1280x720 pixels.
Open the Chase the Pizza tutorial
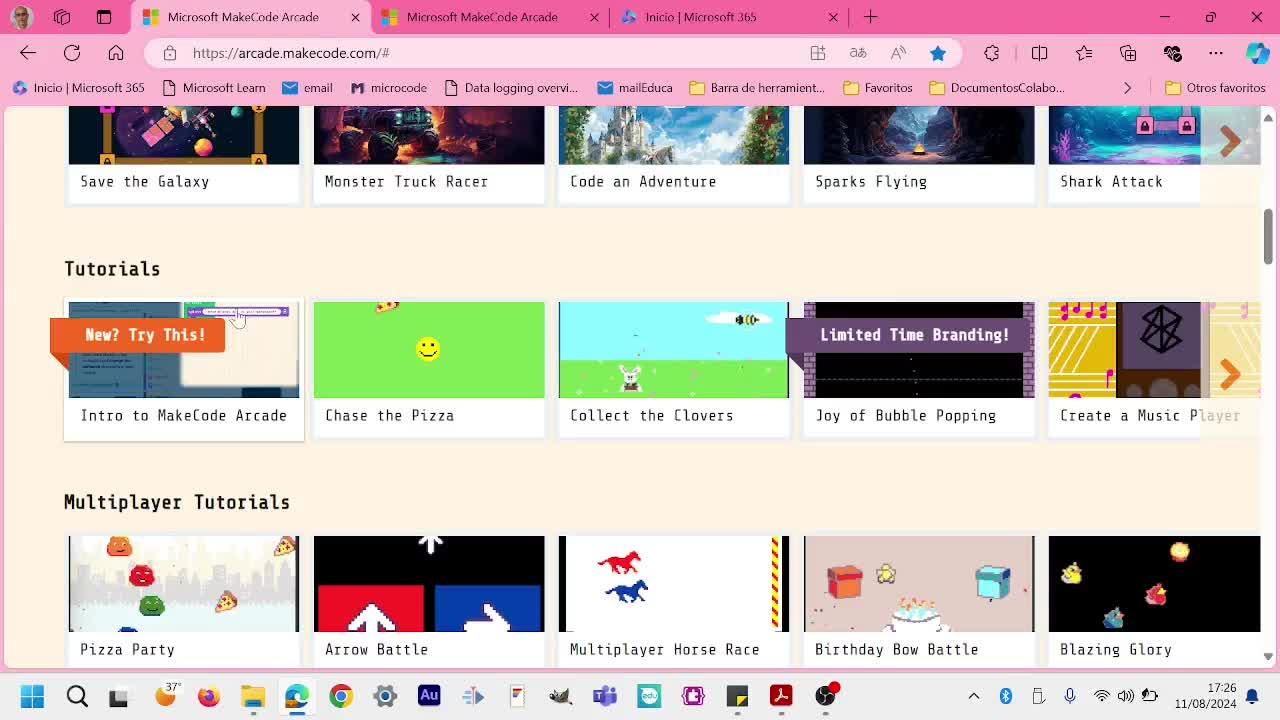(x=429, y=369)
